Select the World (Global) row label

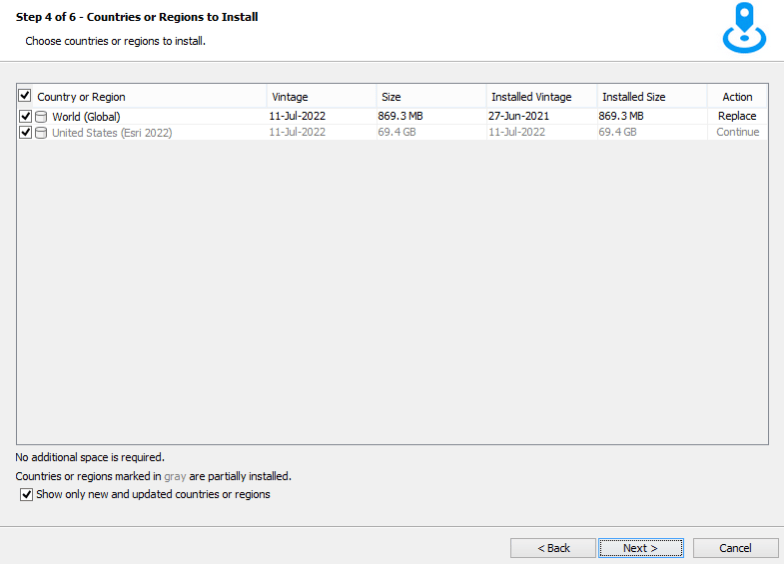[86, 116]
